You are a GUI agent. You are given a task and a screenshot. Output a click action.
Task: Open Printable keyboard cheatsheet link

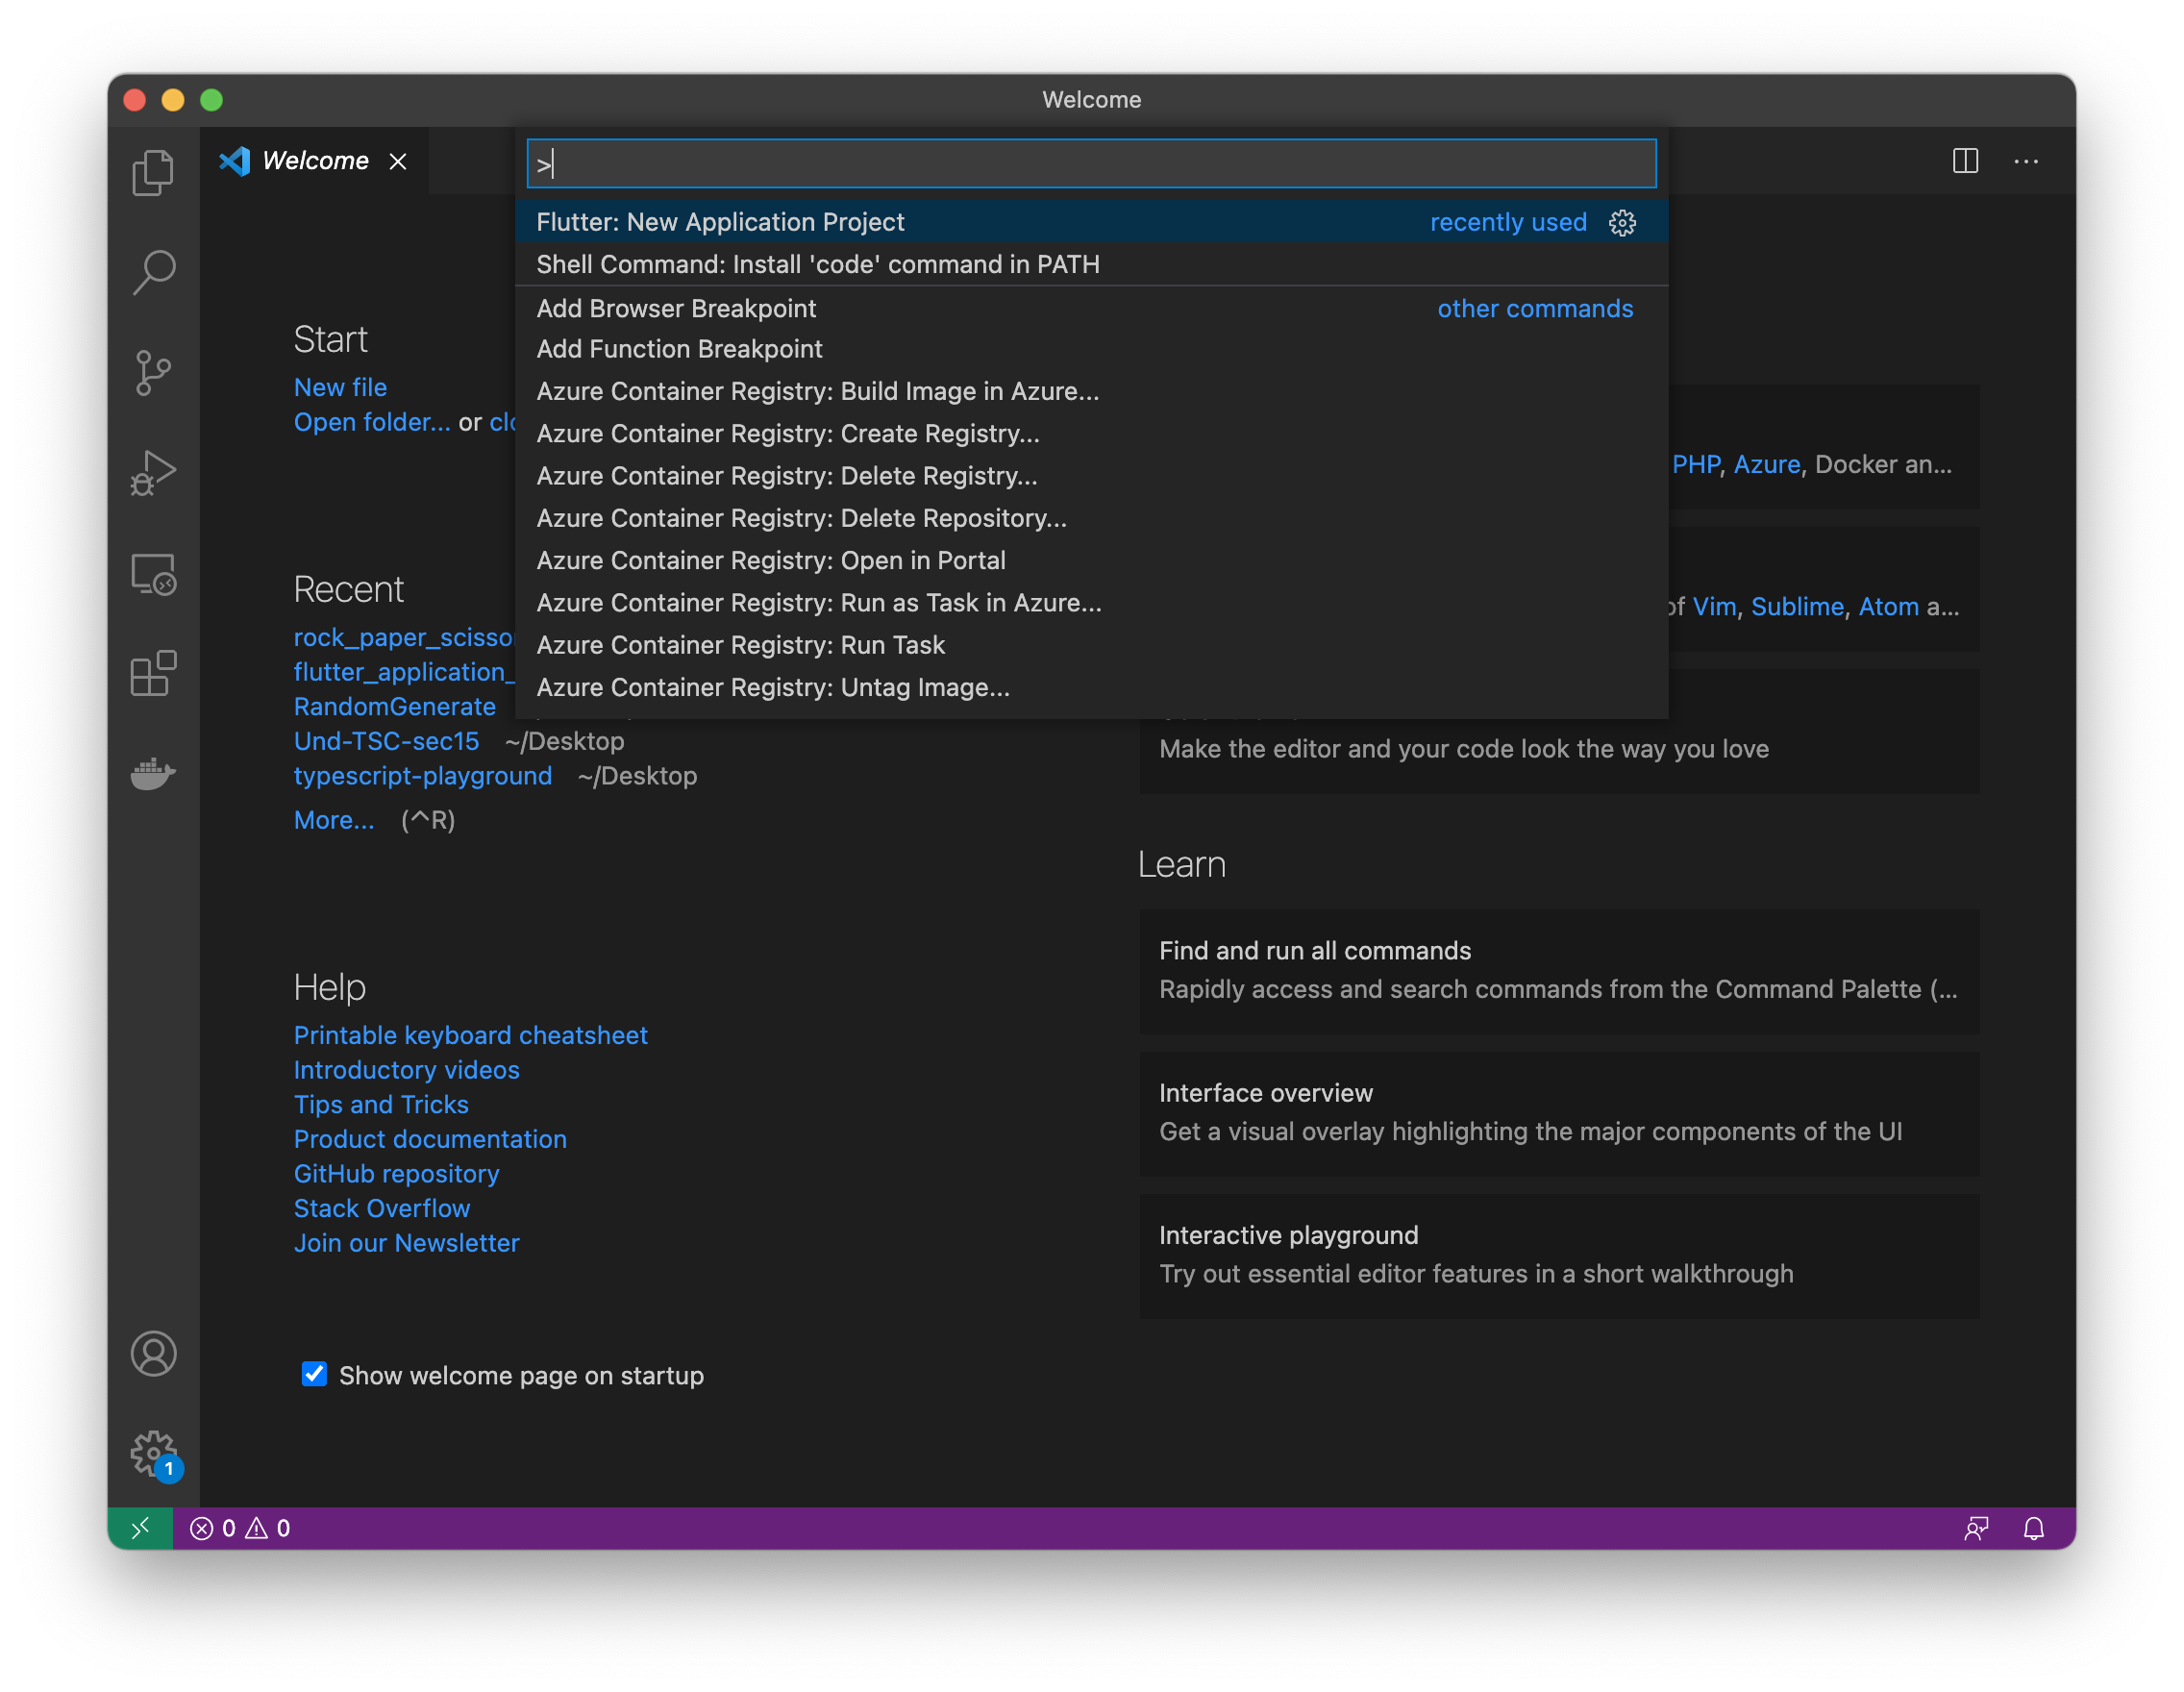[471, 1035]
